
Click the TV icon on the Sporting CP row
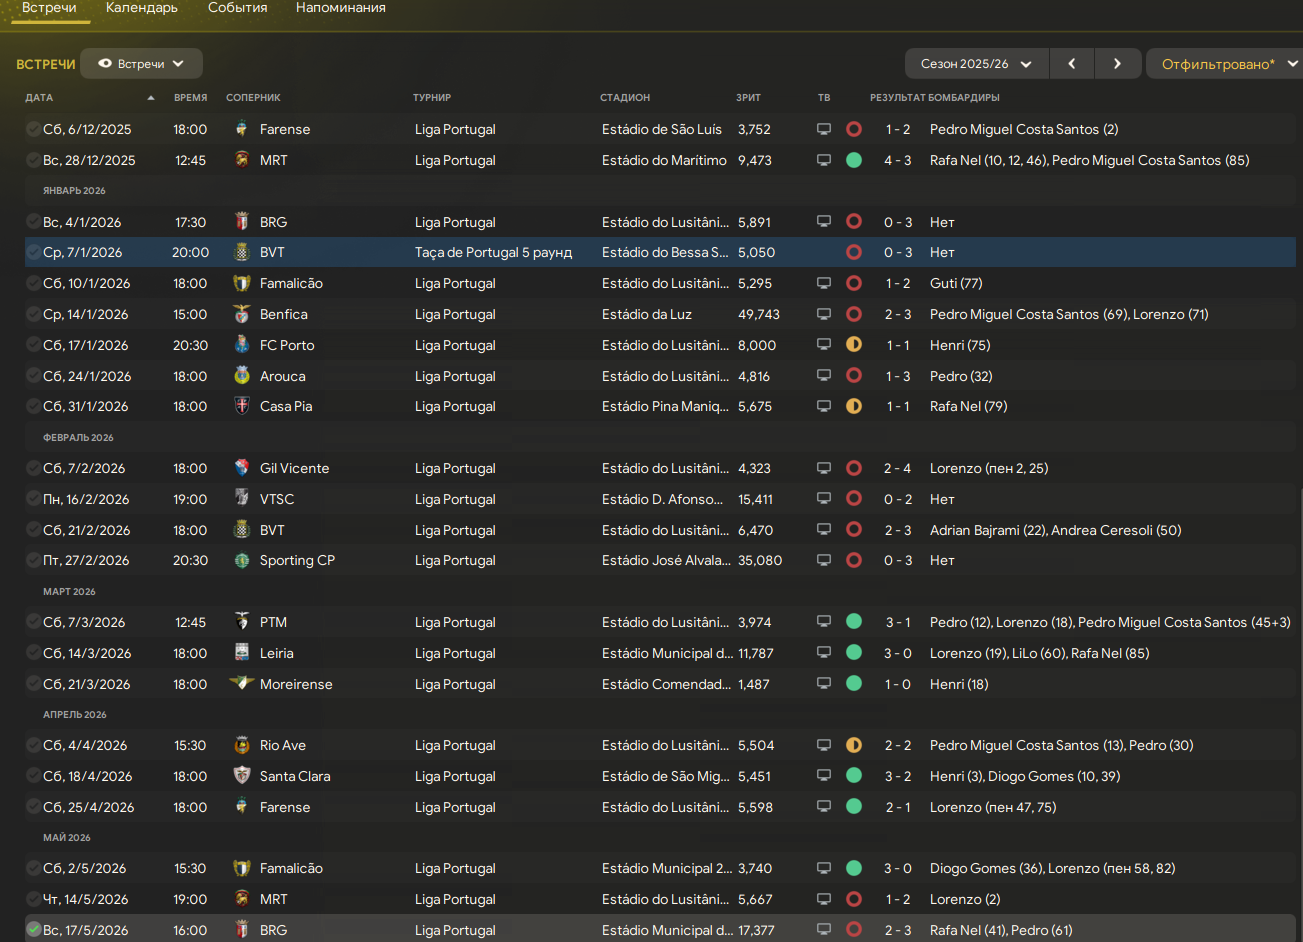(x=824, y=560)
